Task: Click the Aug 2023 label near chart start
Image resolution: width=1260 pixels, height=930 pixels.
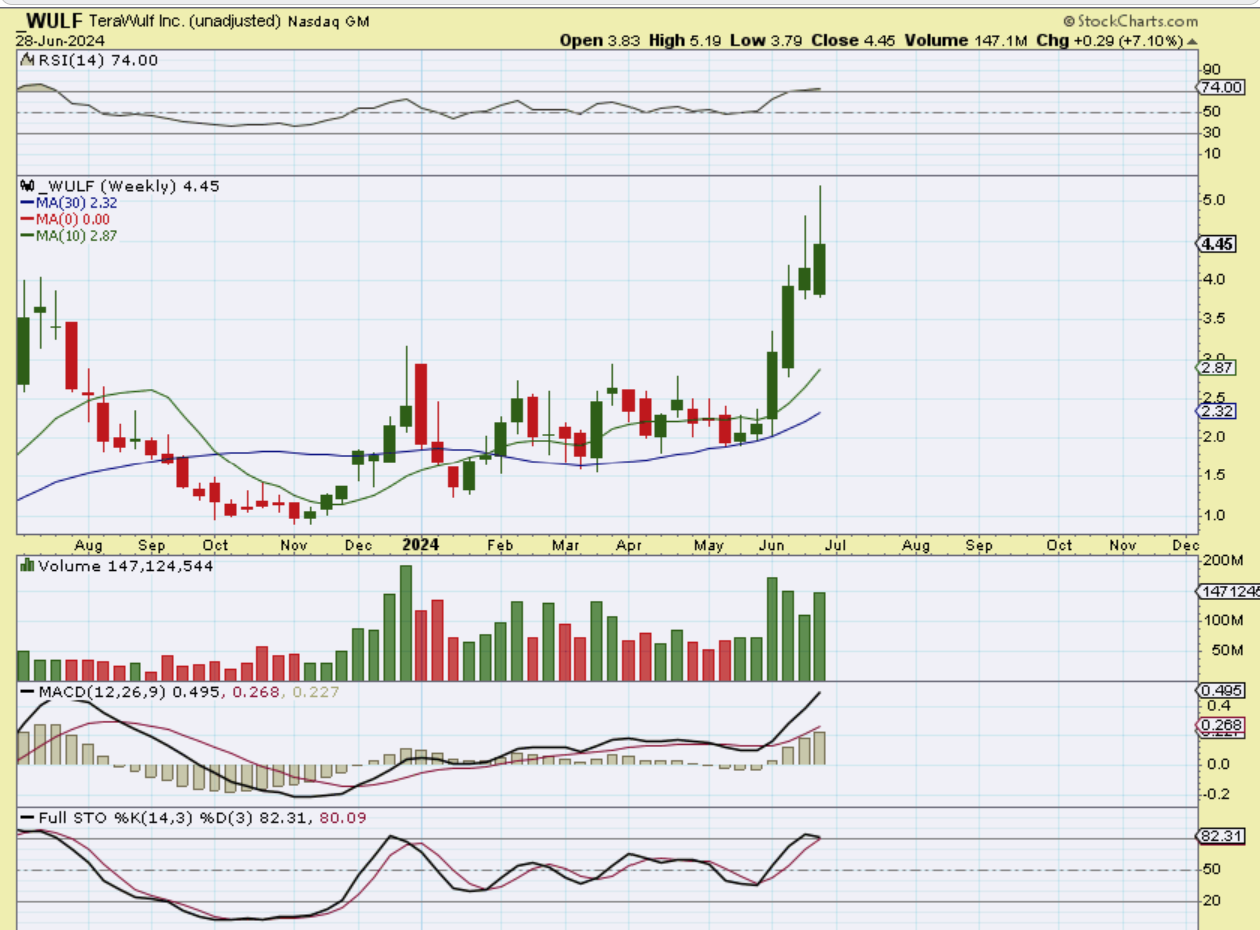Action: pos(89,546)
